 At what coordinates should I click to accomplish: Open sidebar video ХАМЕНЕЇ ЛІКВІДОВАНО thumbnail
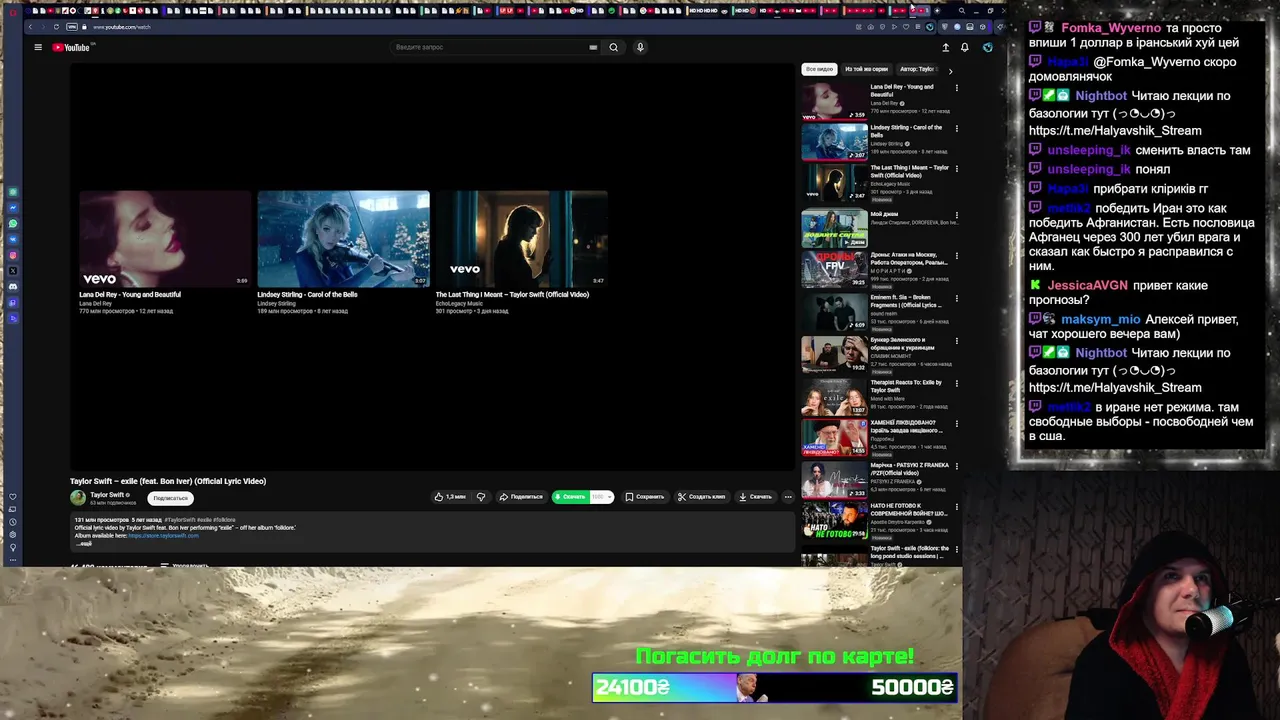pyautogui.click(x=834, y=437)
